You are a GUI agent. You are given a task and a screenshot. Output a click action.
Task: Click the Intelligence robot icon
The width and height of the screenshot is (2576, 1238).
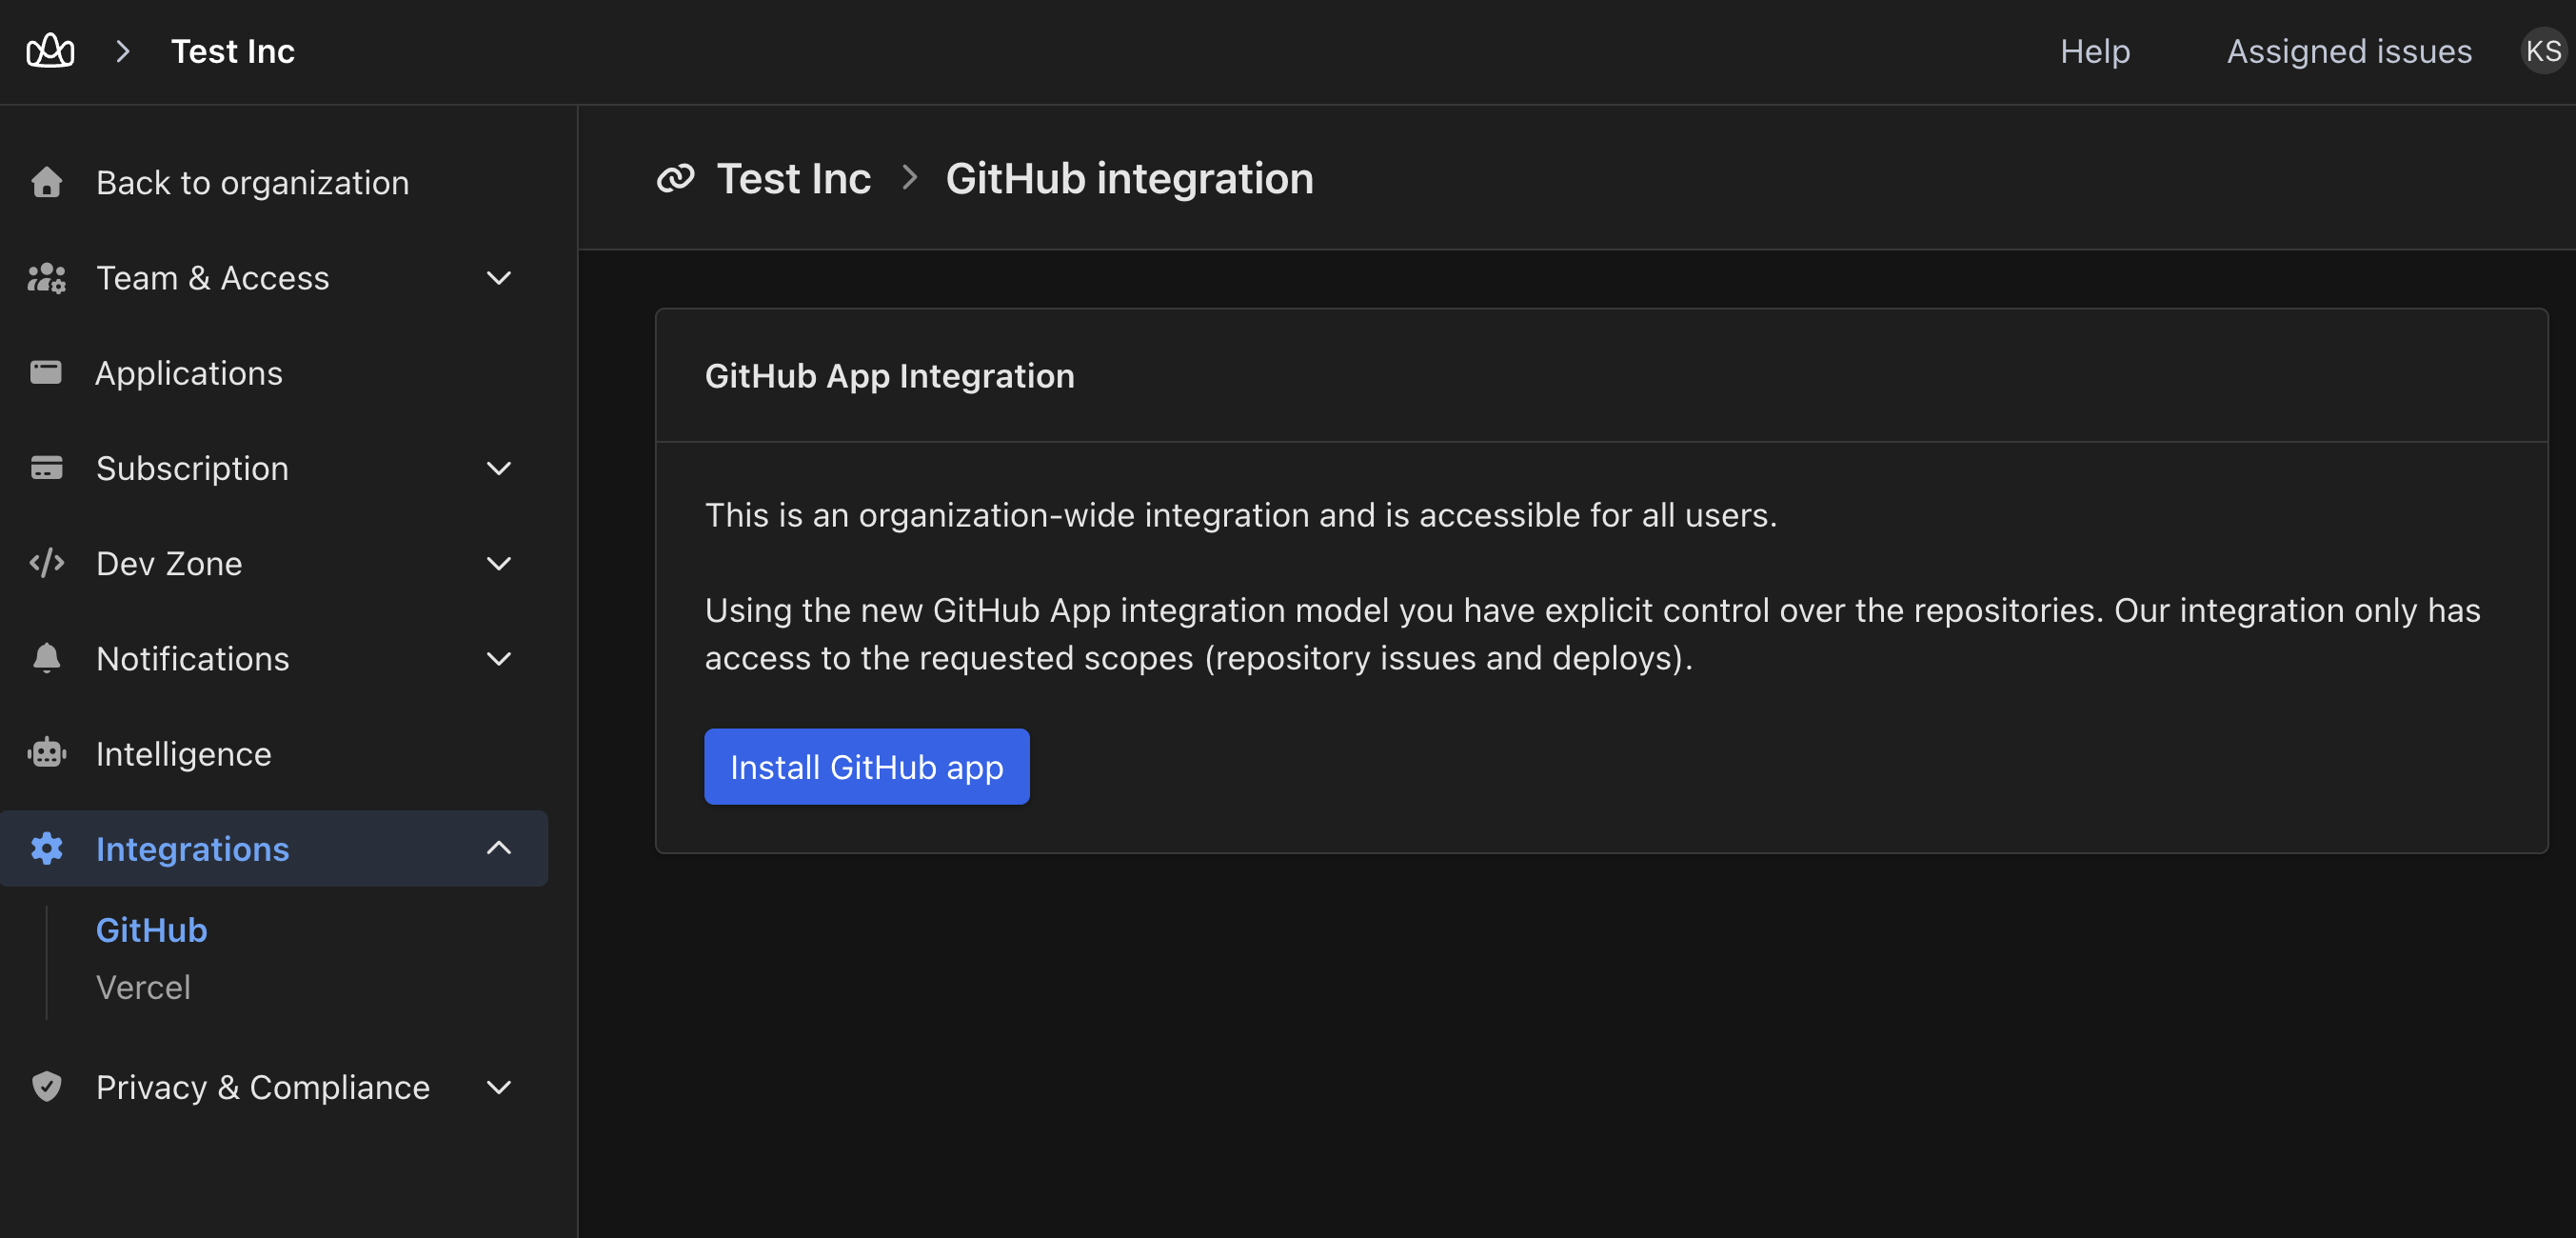[46, 753]
